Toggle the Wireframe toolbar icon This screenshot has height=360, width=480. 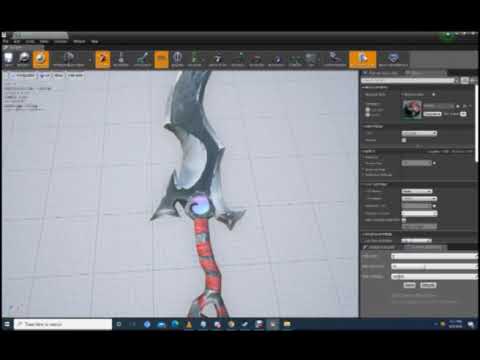[x=121, y=59]
